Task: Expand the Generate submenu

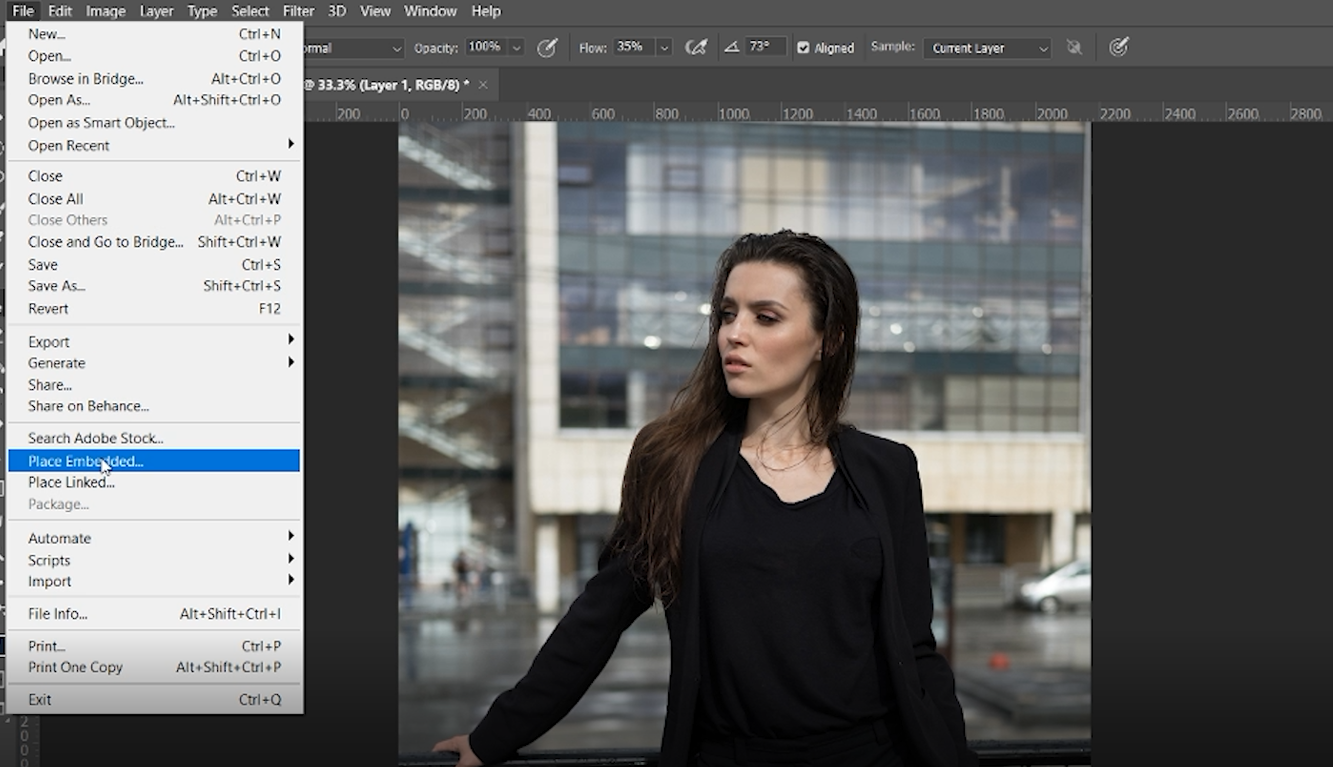Action: pos(154,363)
